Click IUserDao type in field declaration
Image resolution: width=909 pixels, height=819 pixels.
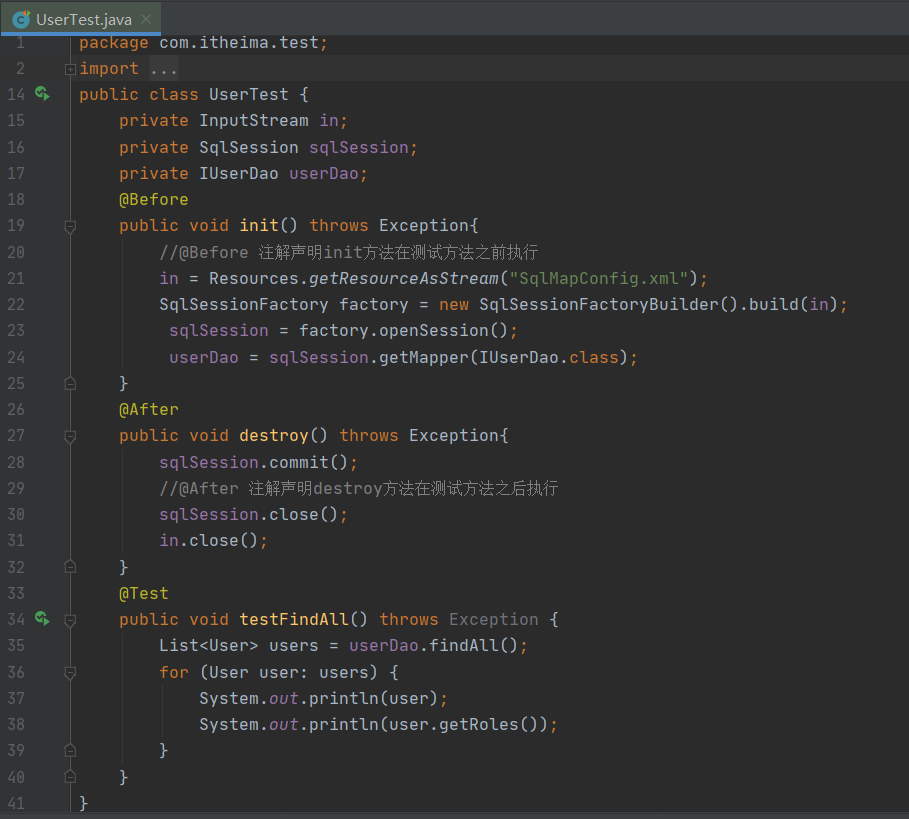click(239, 173)
